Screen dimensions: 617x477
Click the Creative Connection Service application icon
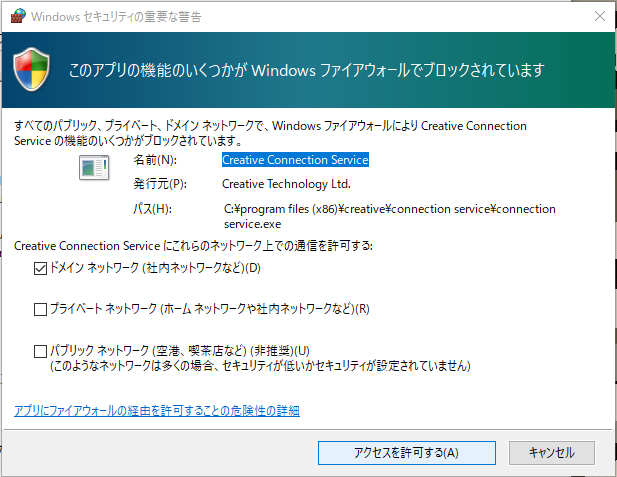point(94,168)
